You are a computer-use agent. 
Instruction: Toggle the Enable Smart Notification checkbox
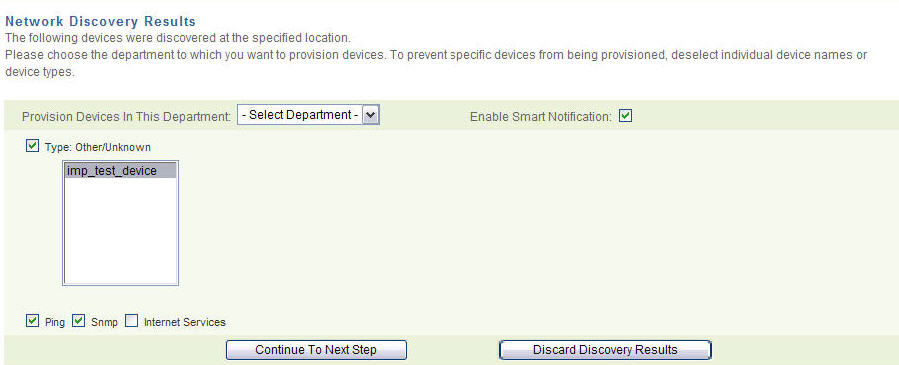(626, 116)
